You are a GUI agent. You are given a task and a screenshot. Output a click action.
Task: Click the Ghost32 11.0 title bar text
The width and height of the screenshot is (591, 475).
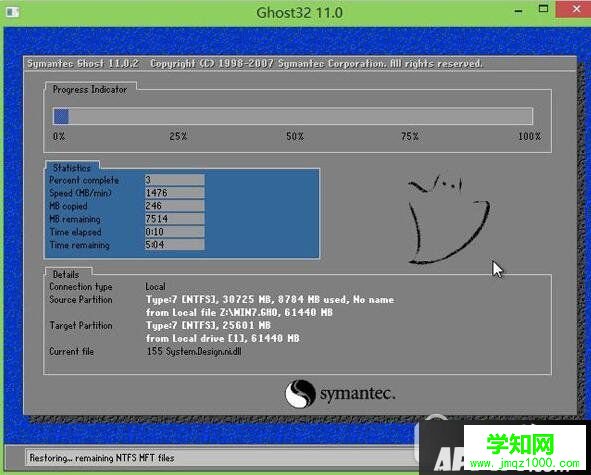coord(299,12)
